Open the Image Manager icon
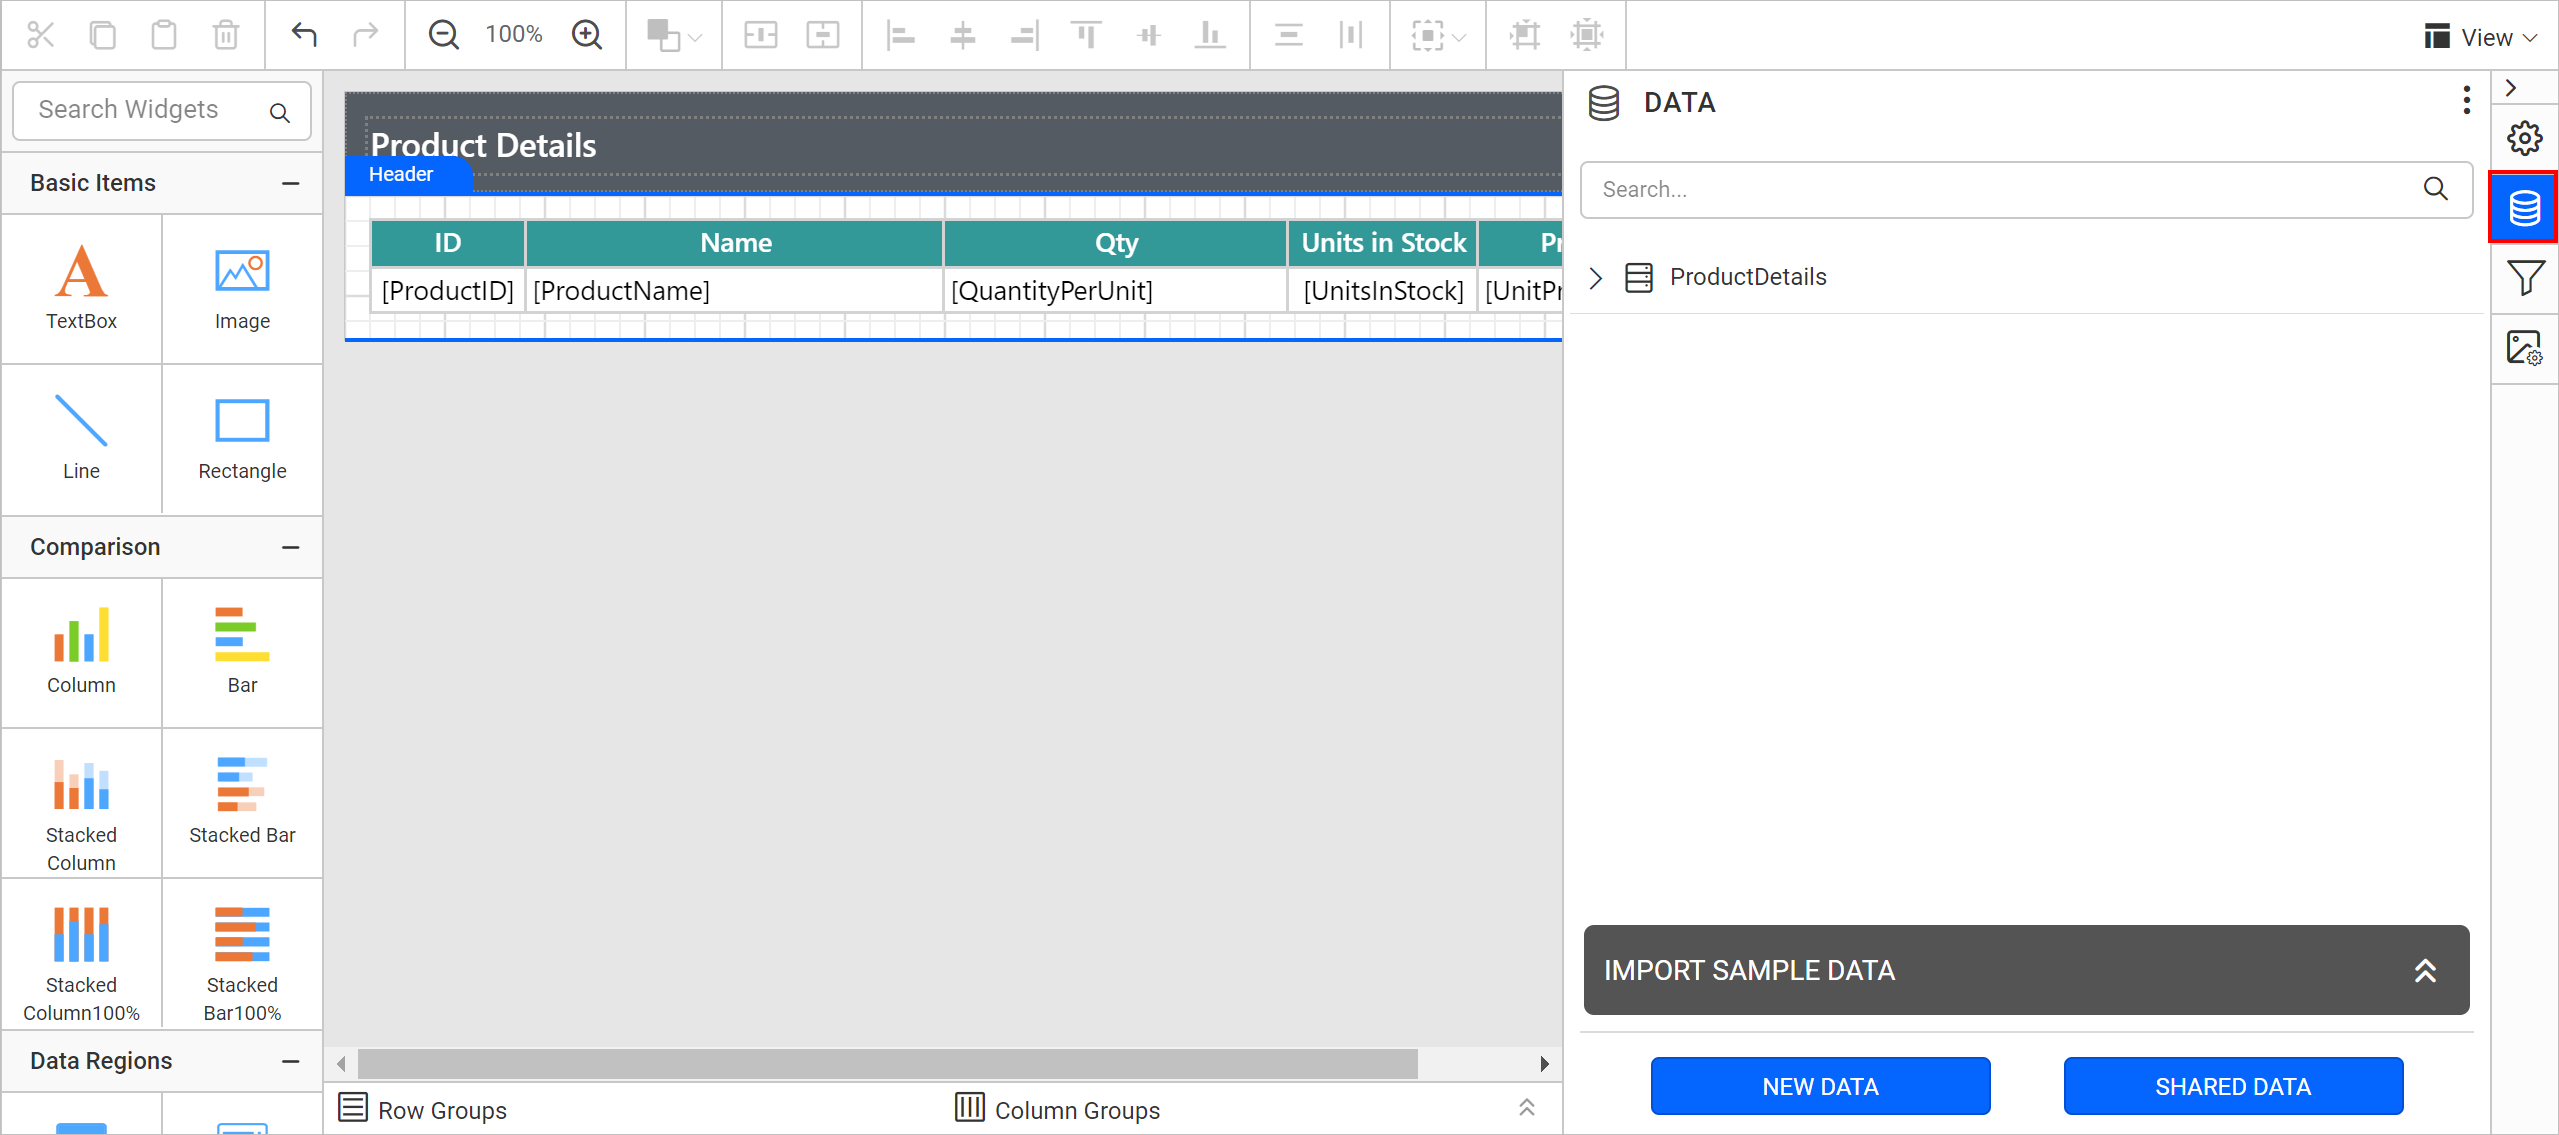This screenshot has height=1135, width=2559. 2524,349
